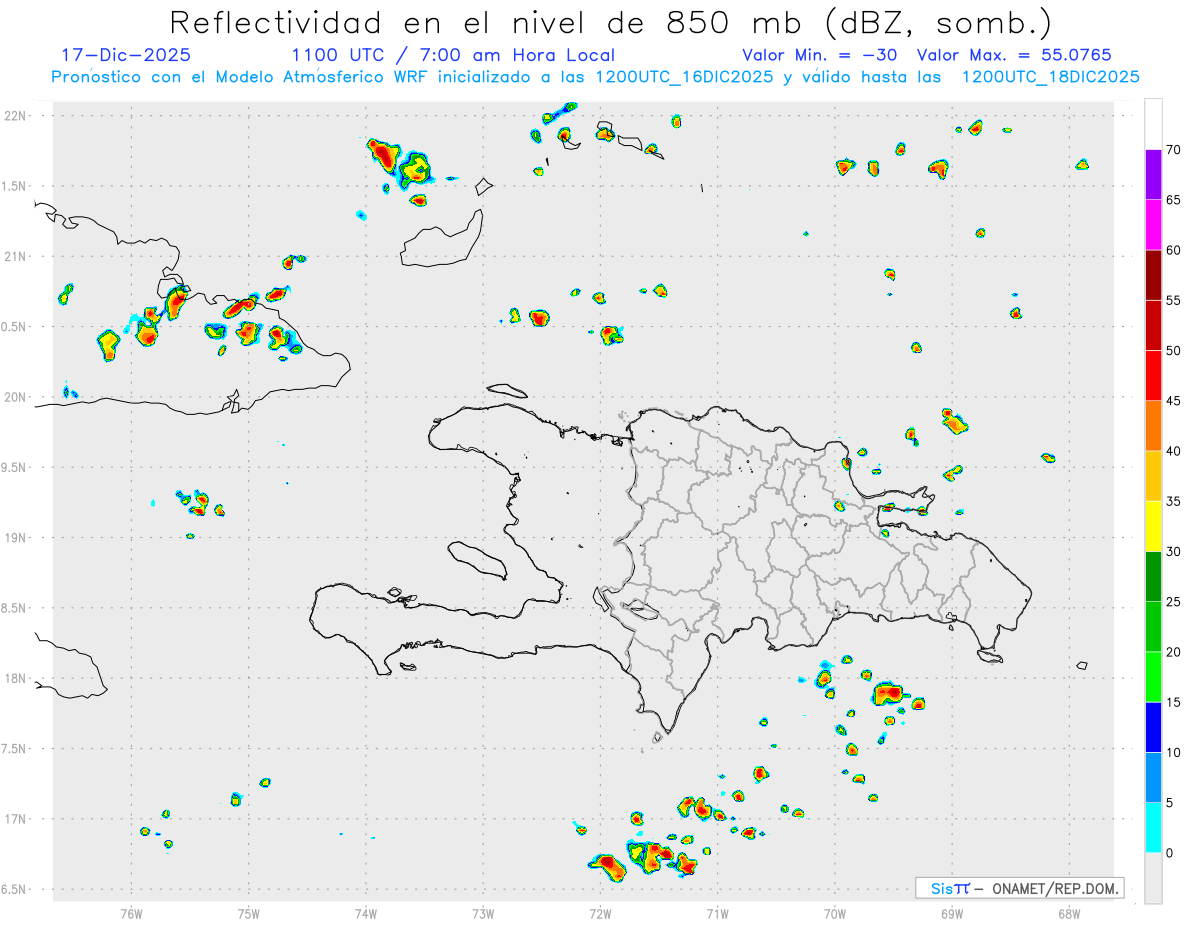Click the colorbar tick label '55'
This screenshot has height=927, width=1200.
point(1174,301)
